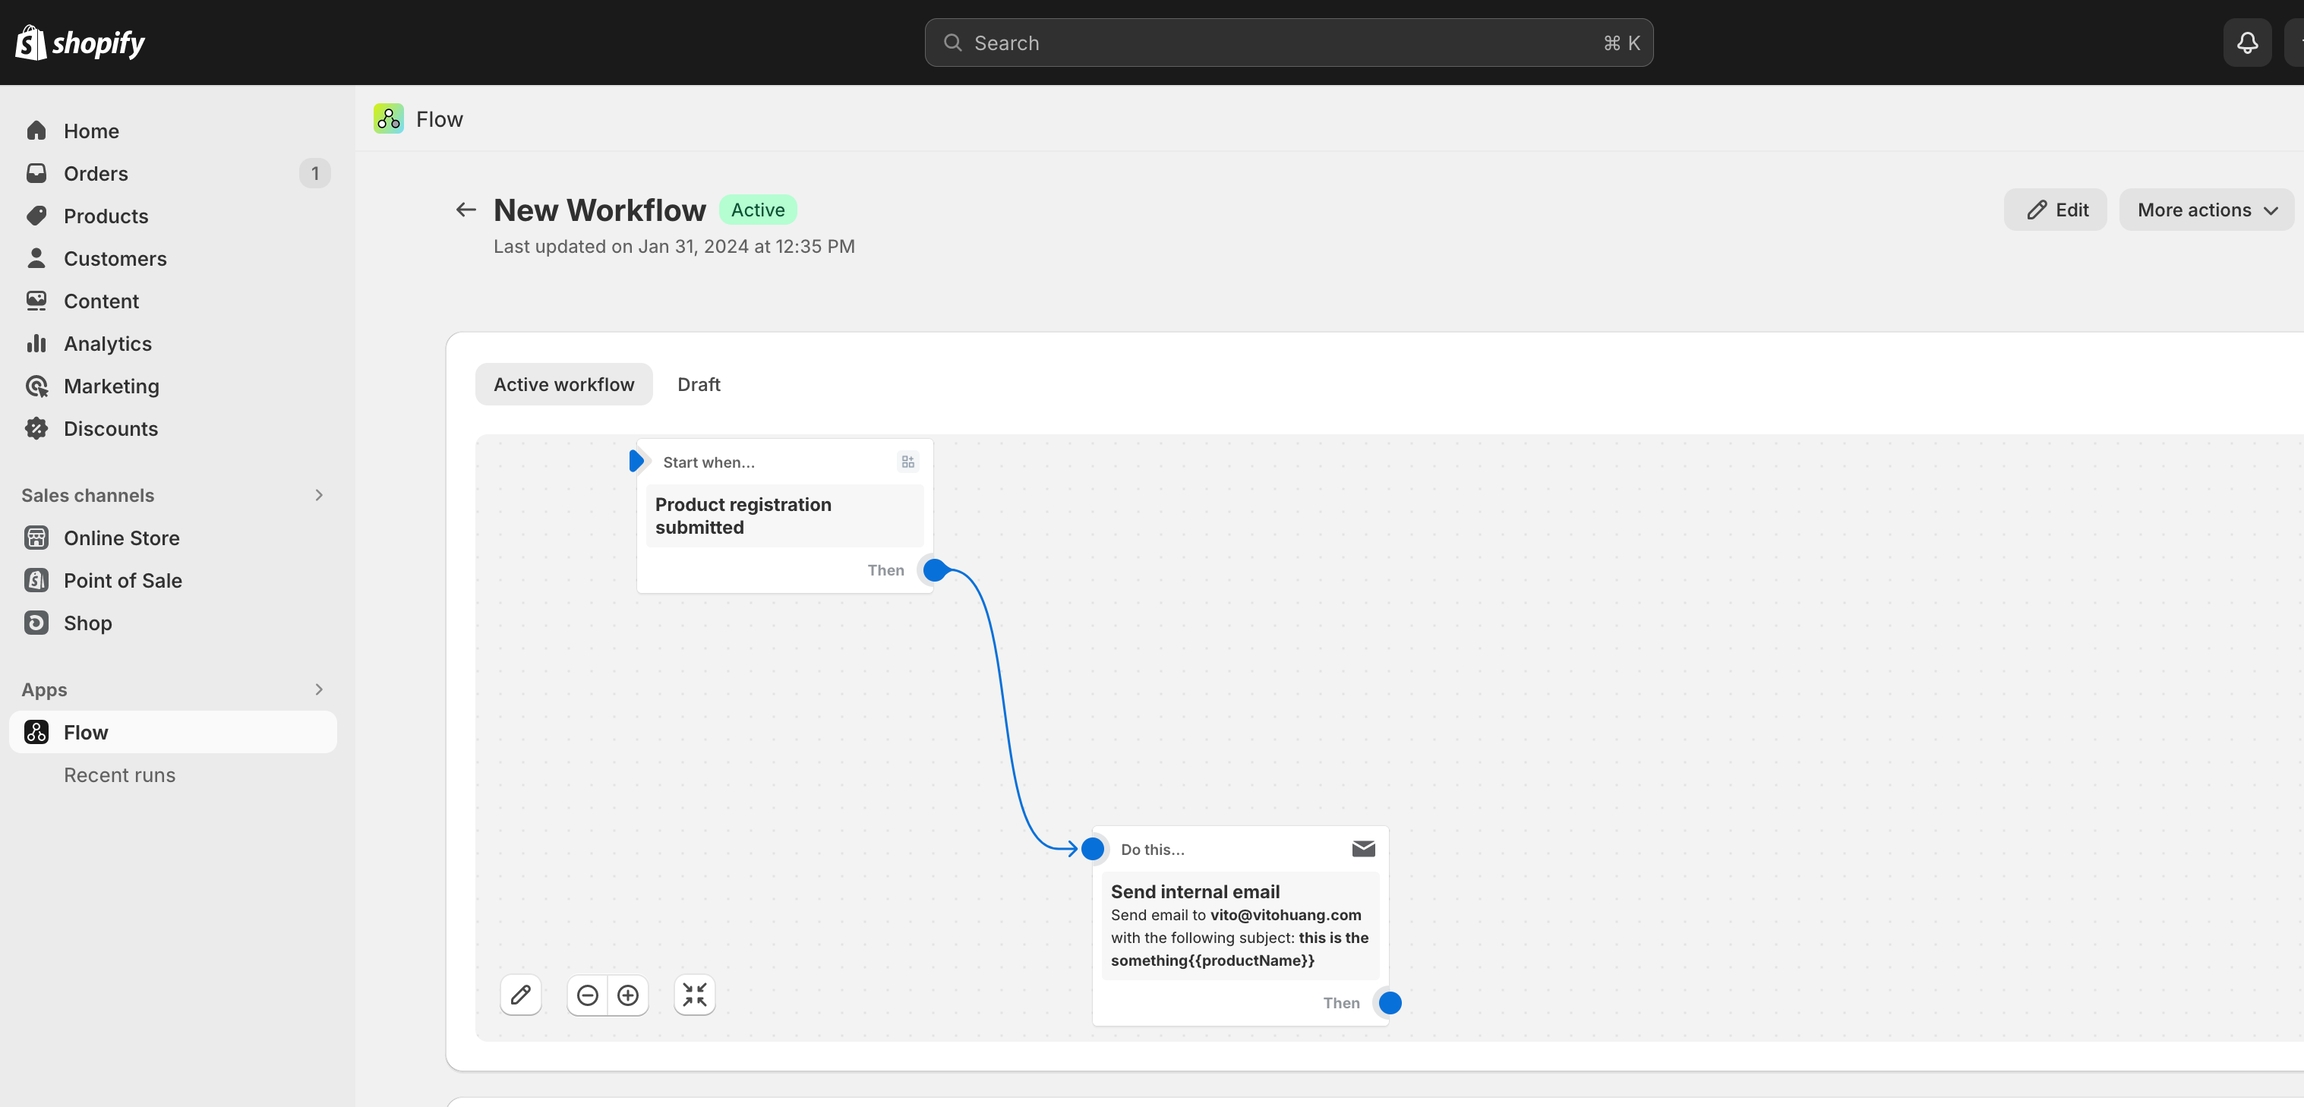Click the Shopify logo
Image resolution: width=2304 pixels, height=1107 pixels.
coord(81,43)
